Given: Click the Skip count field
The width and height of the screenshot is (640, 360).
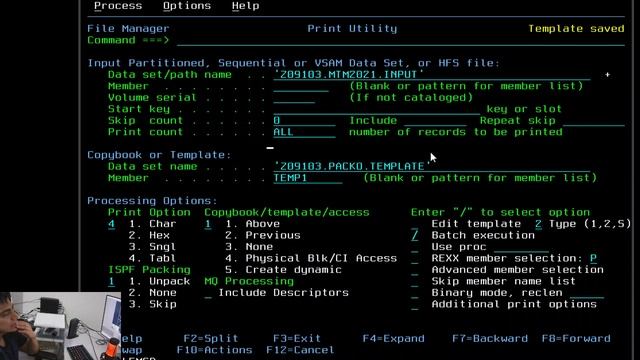Looking at the screenshot, I should pyautogui.click(x=304, y=120).
